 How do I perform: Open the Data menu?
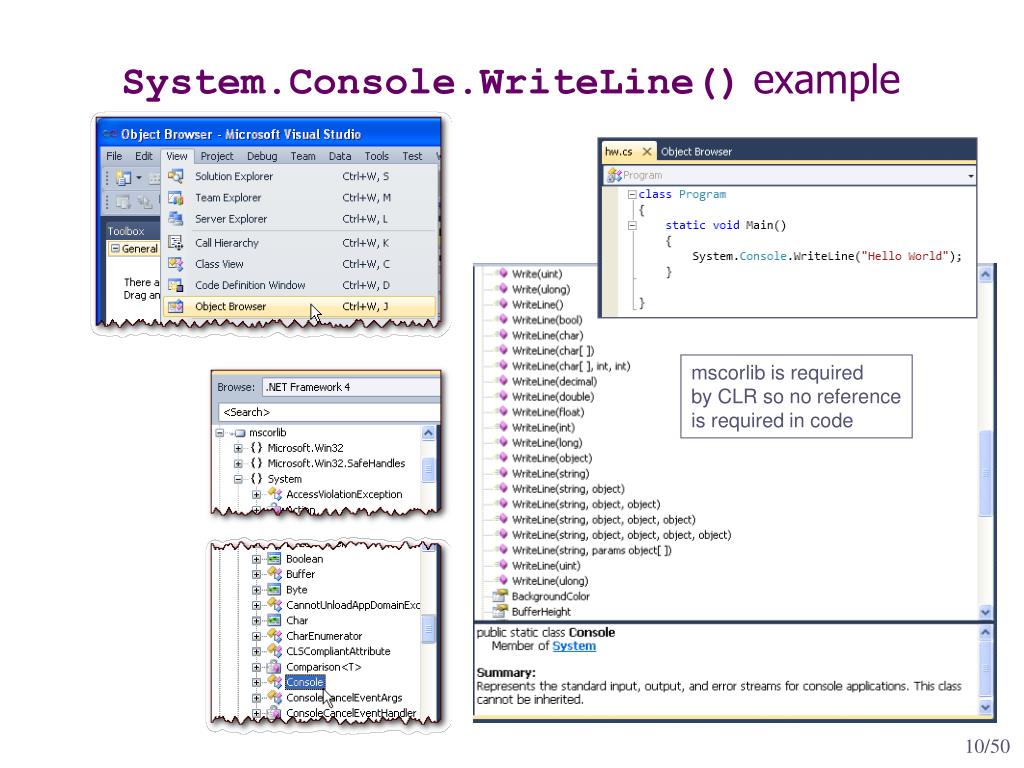click(340, 156)
